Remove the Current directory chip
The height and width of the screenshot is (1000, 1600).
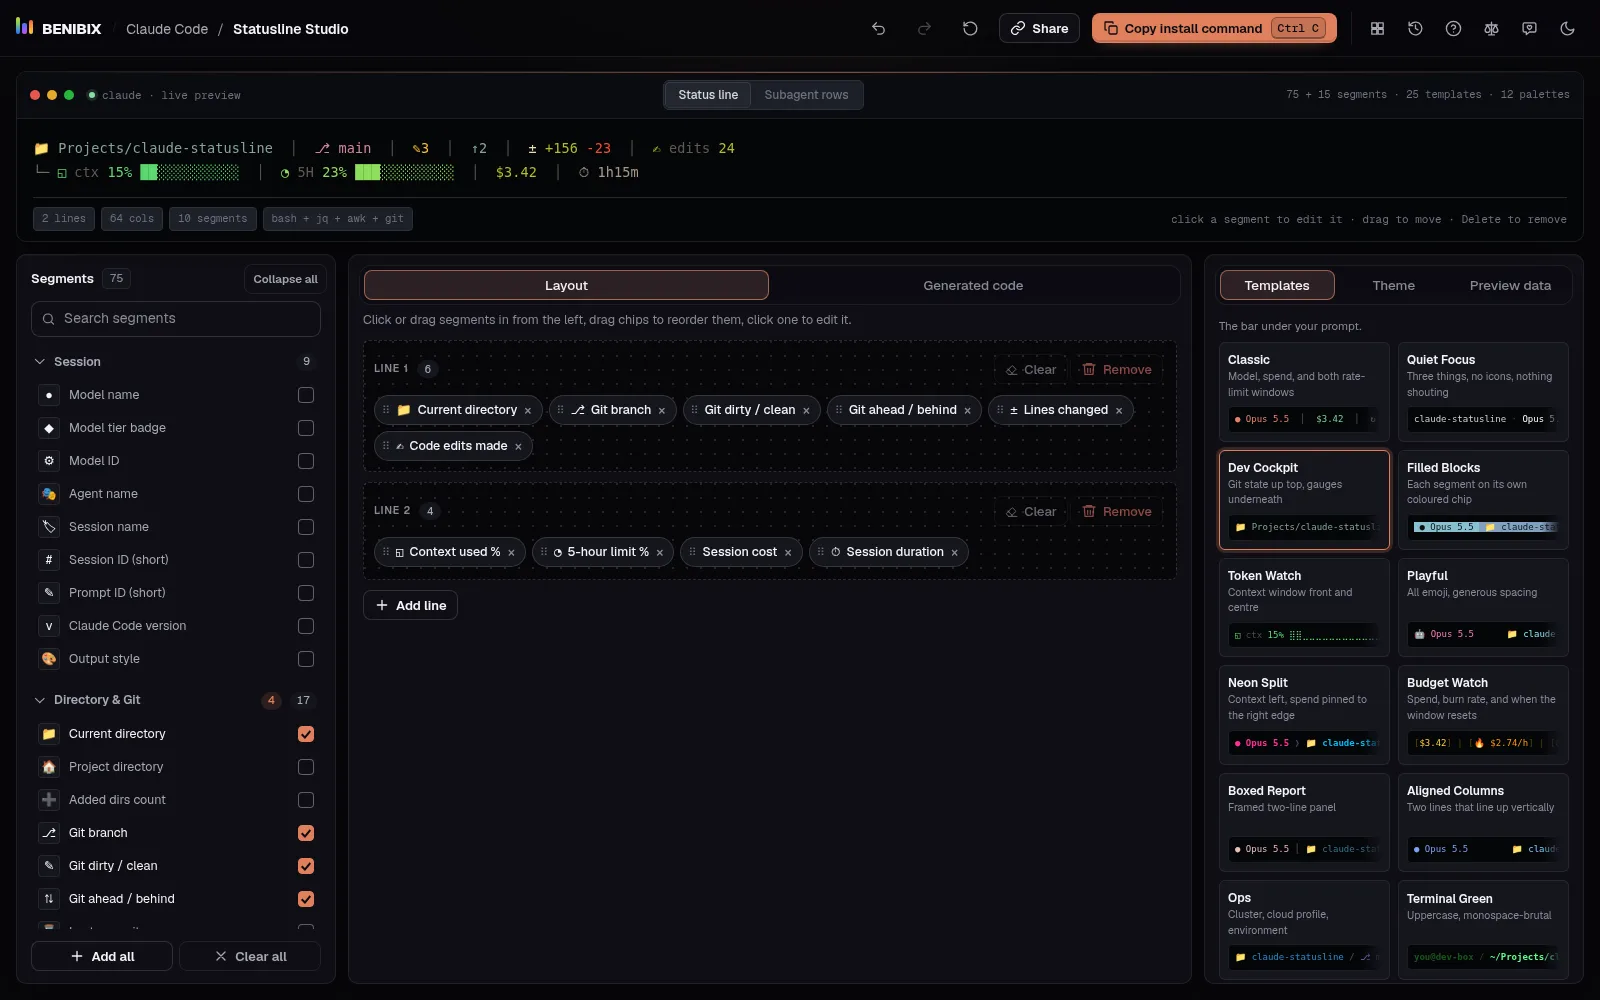point(528,411)
